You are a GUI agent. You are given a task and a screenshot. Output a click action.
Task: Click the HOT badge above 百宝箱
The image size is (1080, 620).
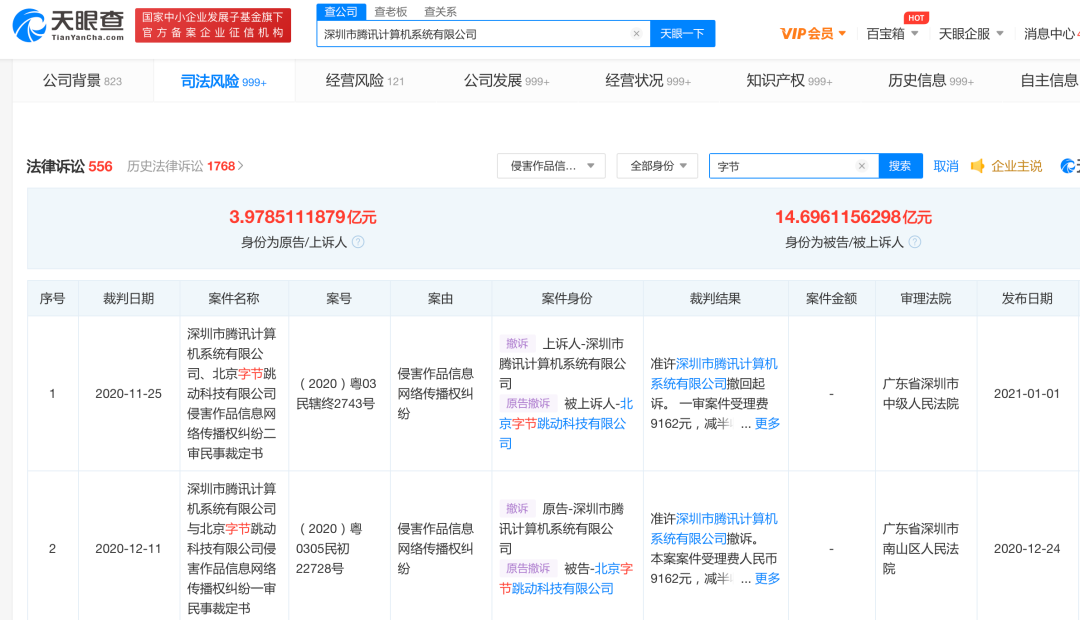pos(916,18)
